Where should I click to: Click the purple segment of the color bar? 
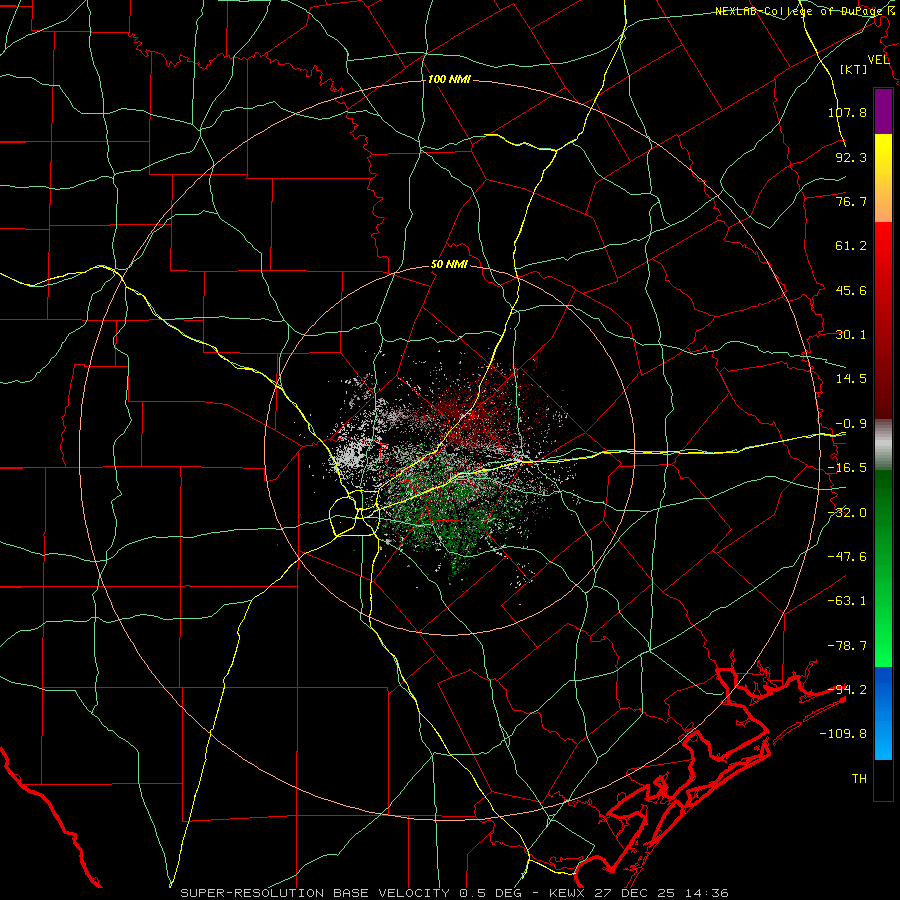click(x=883, y=112)
